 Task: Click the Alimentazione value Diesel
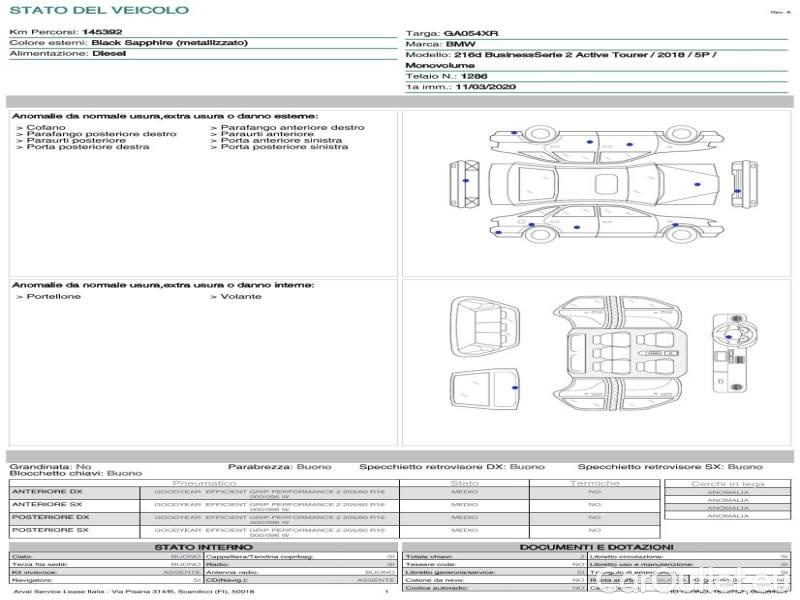[x=109, y=54]
